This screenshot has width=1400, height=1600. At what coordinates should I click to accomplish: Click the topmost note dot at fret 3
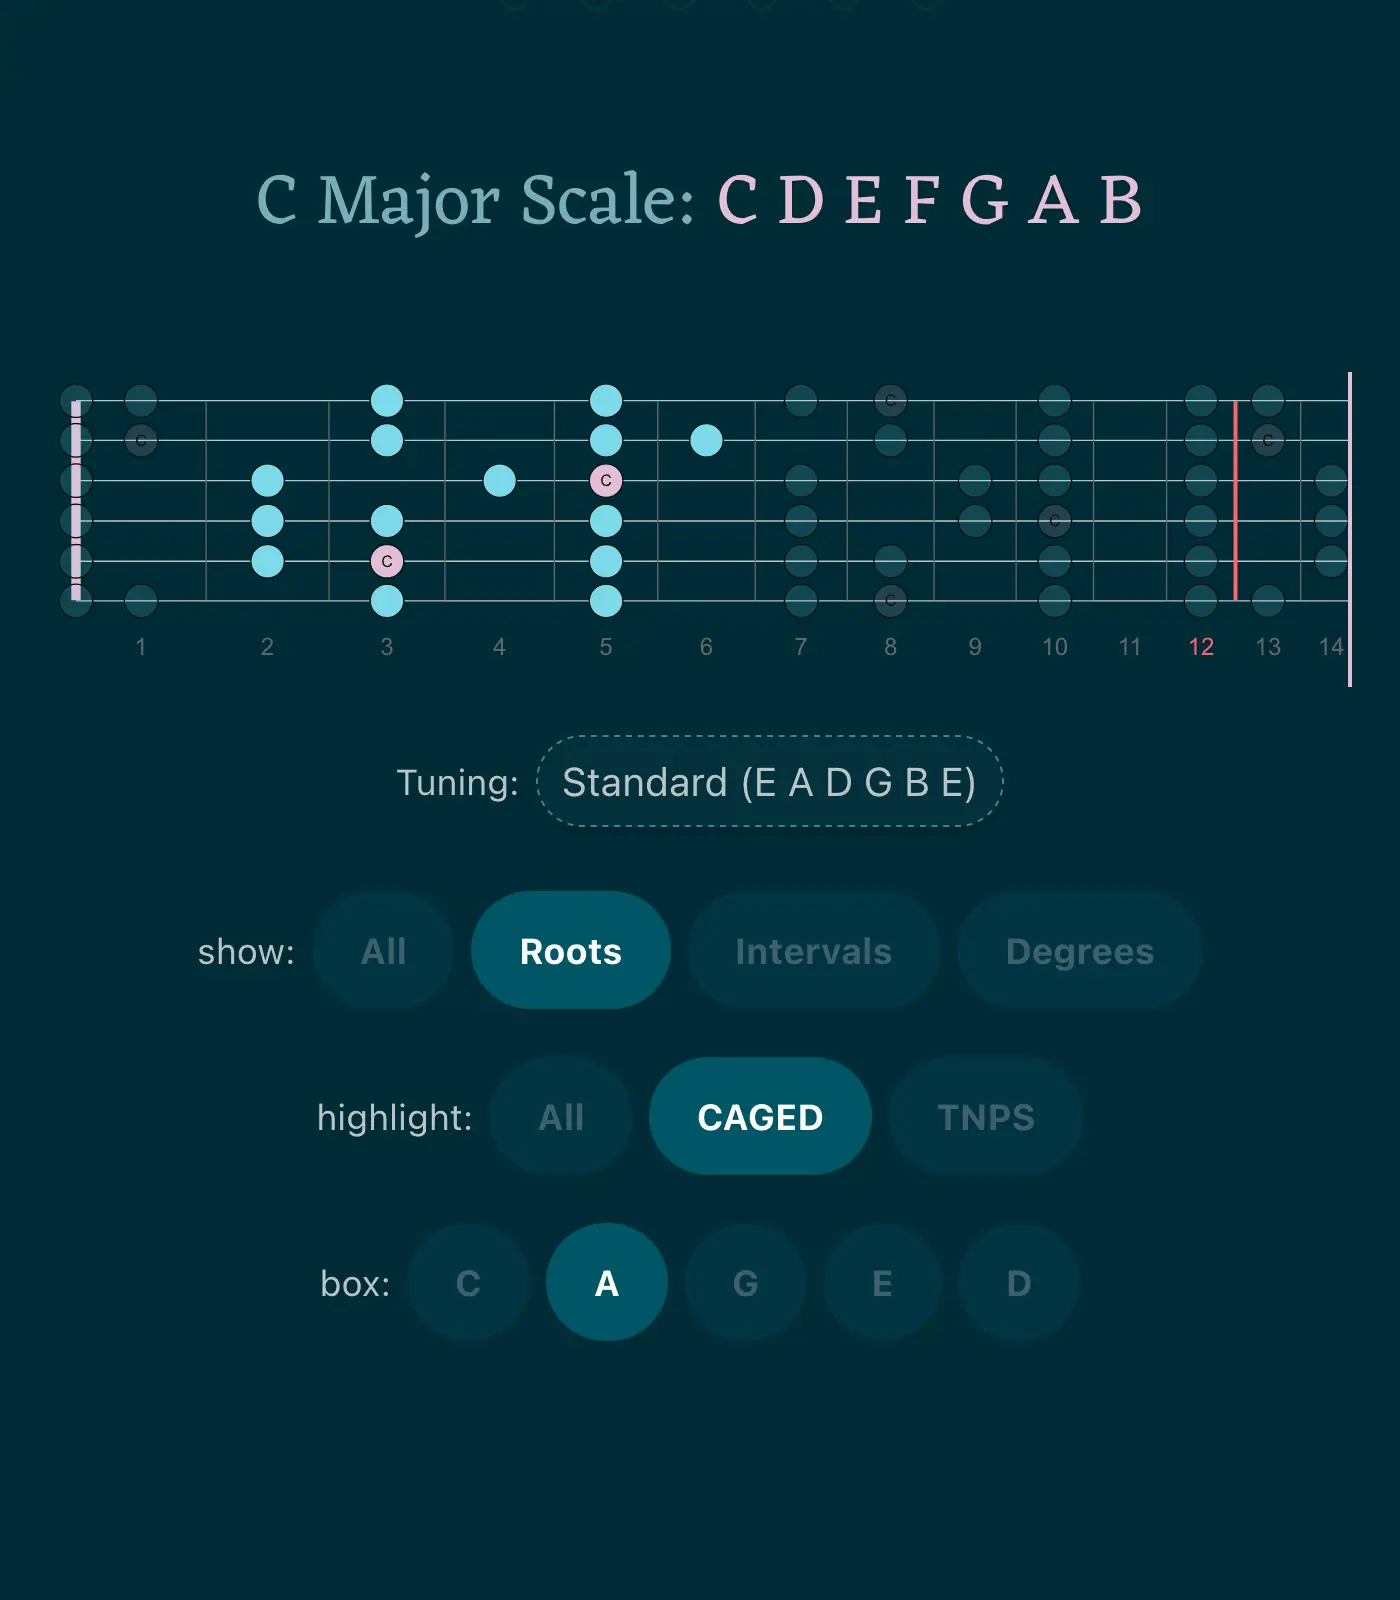388,398
